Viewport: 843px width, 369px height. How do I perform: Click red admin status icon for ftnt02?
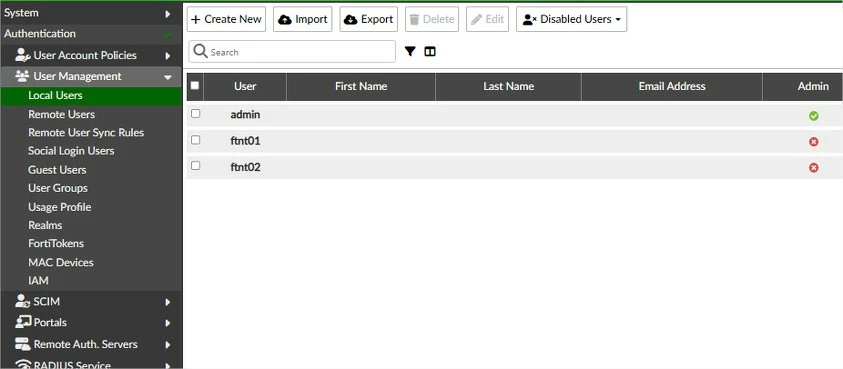[x=813, y=168]
